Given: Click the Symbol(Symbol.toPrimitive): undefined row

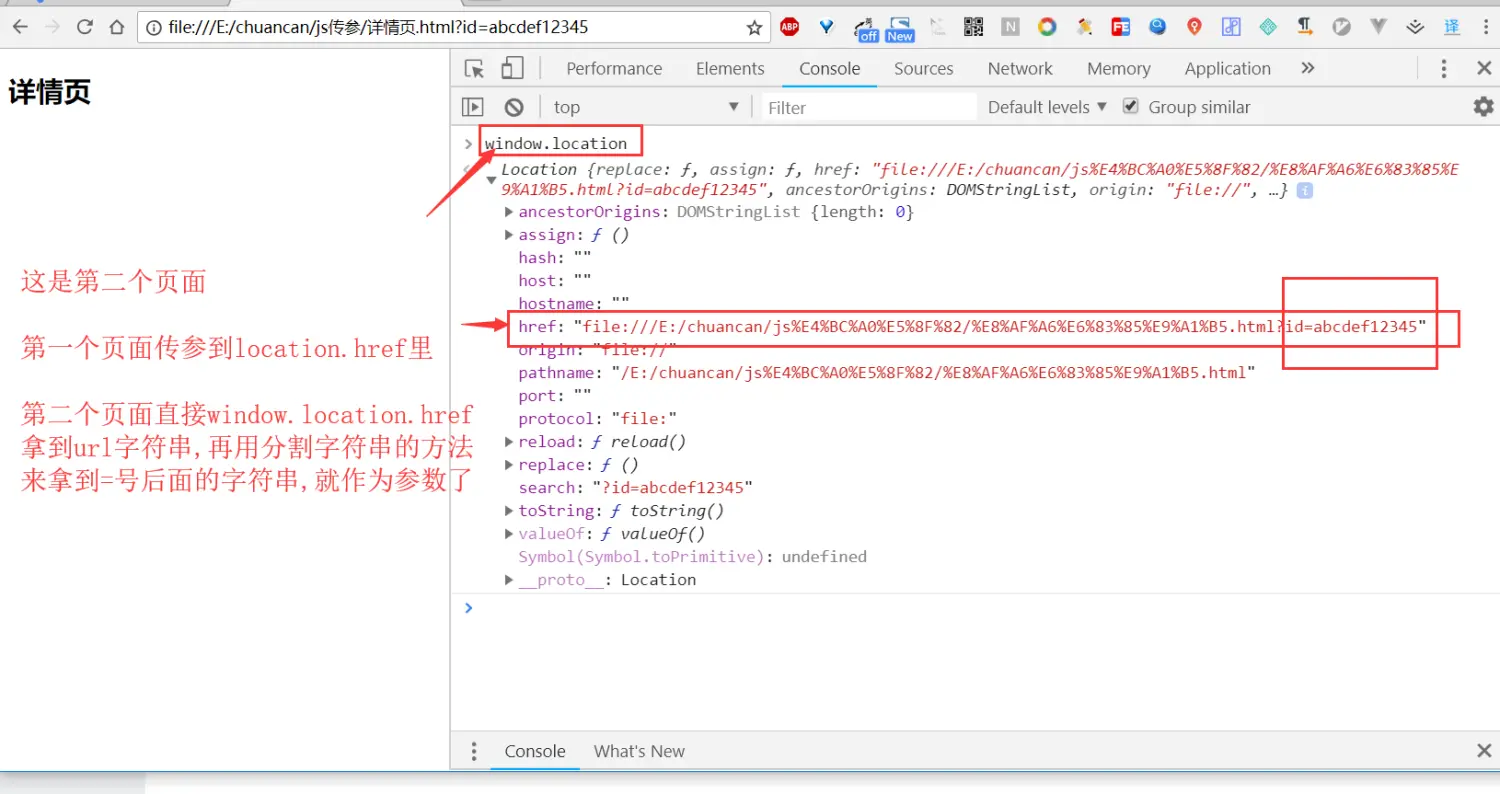Looking at the screenshot, I should click(692, 556).
